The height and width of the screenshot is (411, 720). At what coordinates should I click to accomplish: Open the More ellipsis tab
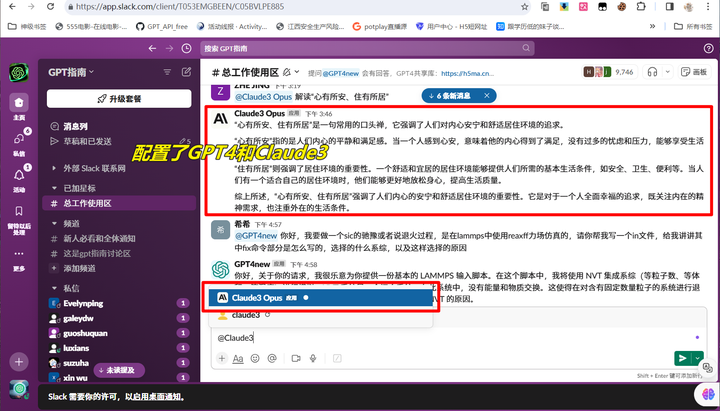(x=19, y=259)
